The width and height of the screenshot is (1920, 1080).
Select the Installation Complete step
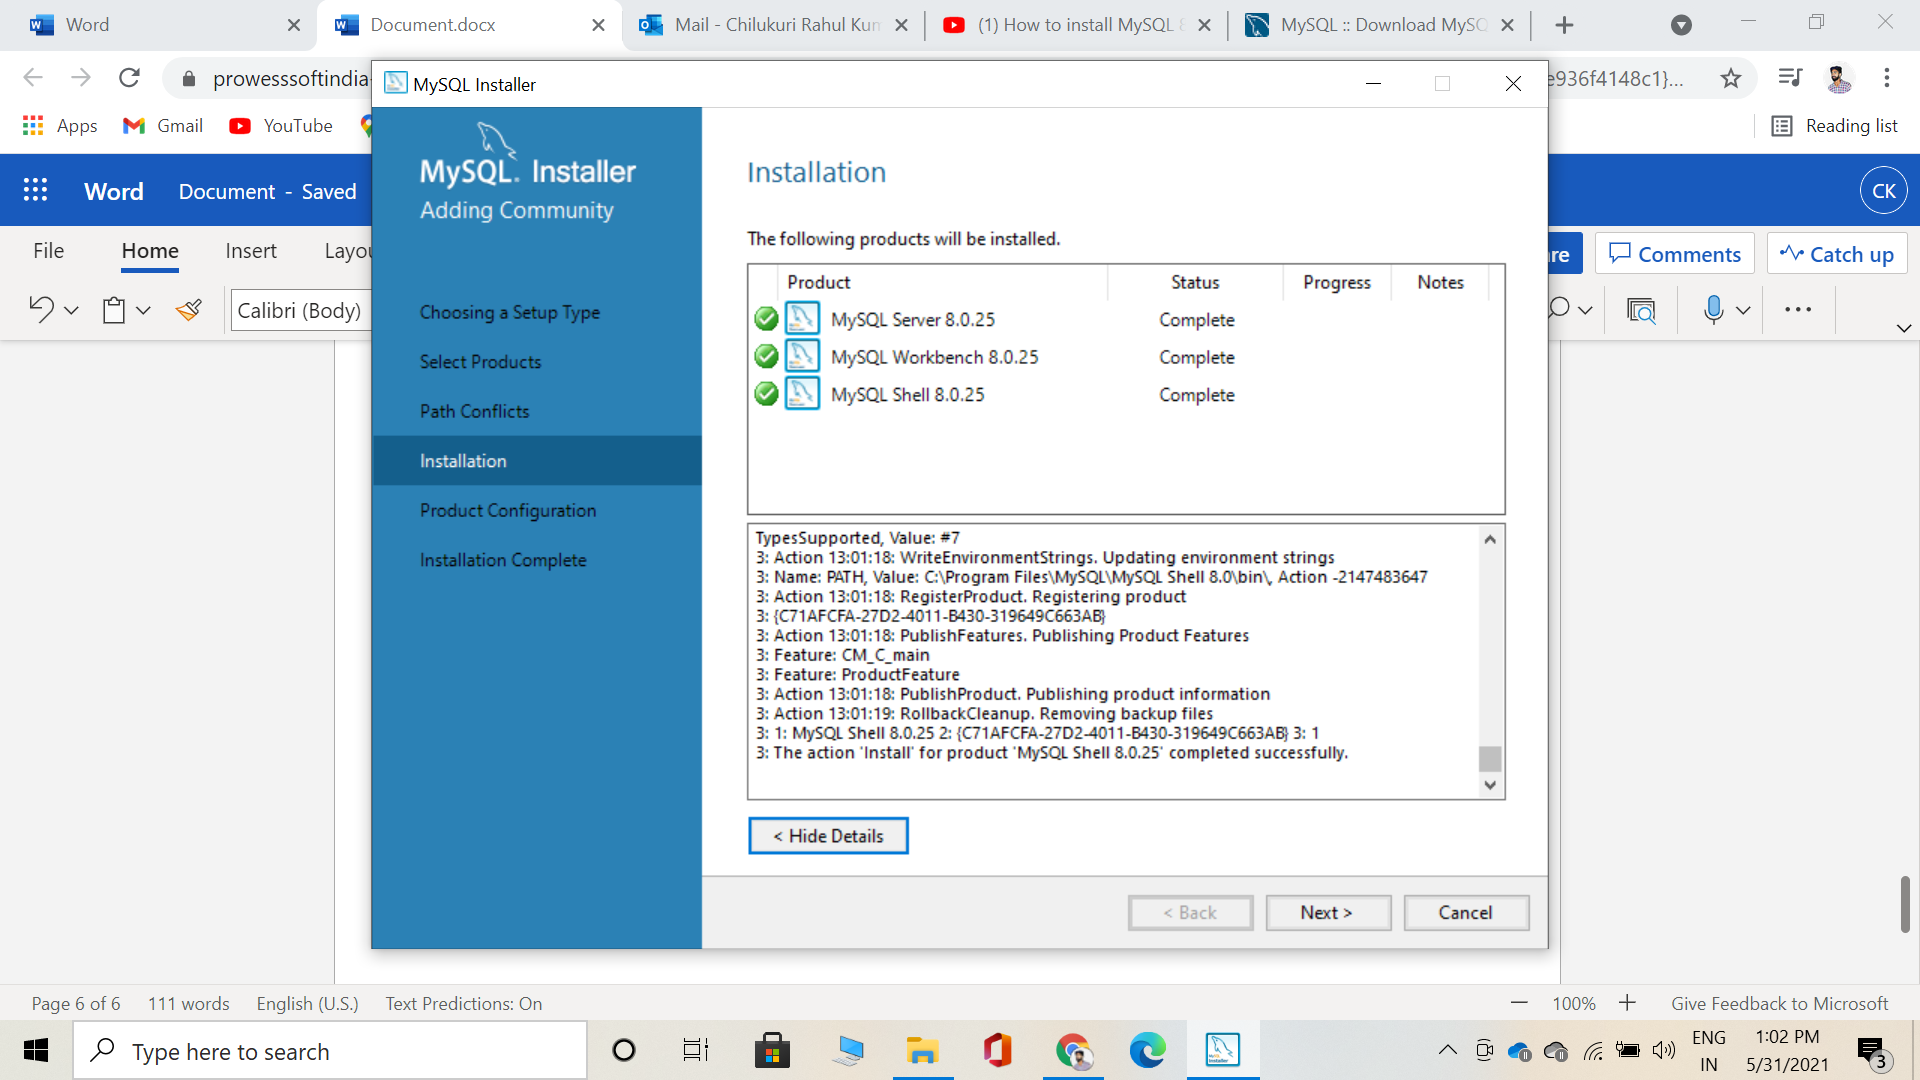[x=503, y=560]
